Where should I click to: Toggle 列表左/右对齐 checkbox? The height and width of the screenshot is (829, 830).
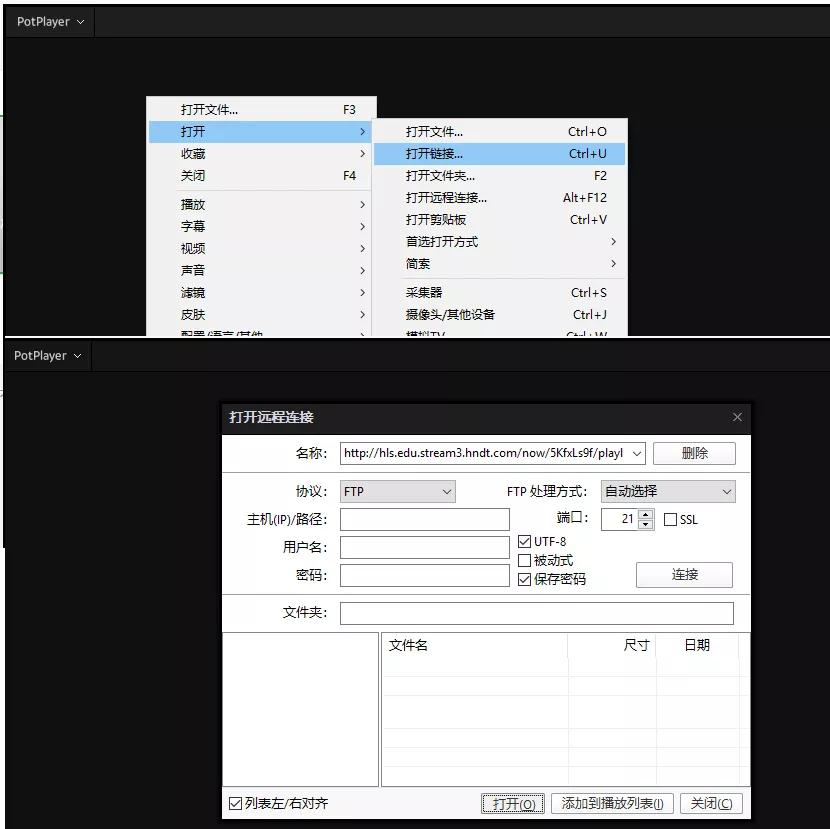click(x=236, y=803)
